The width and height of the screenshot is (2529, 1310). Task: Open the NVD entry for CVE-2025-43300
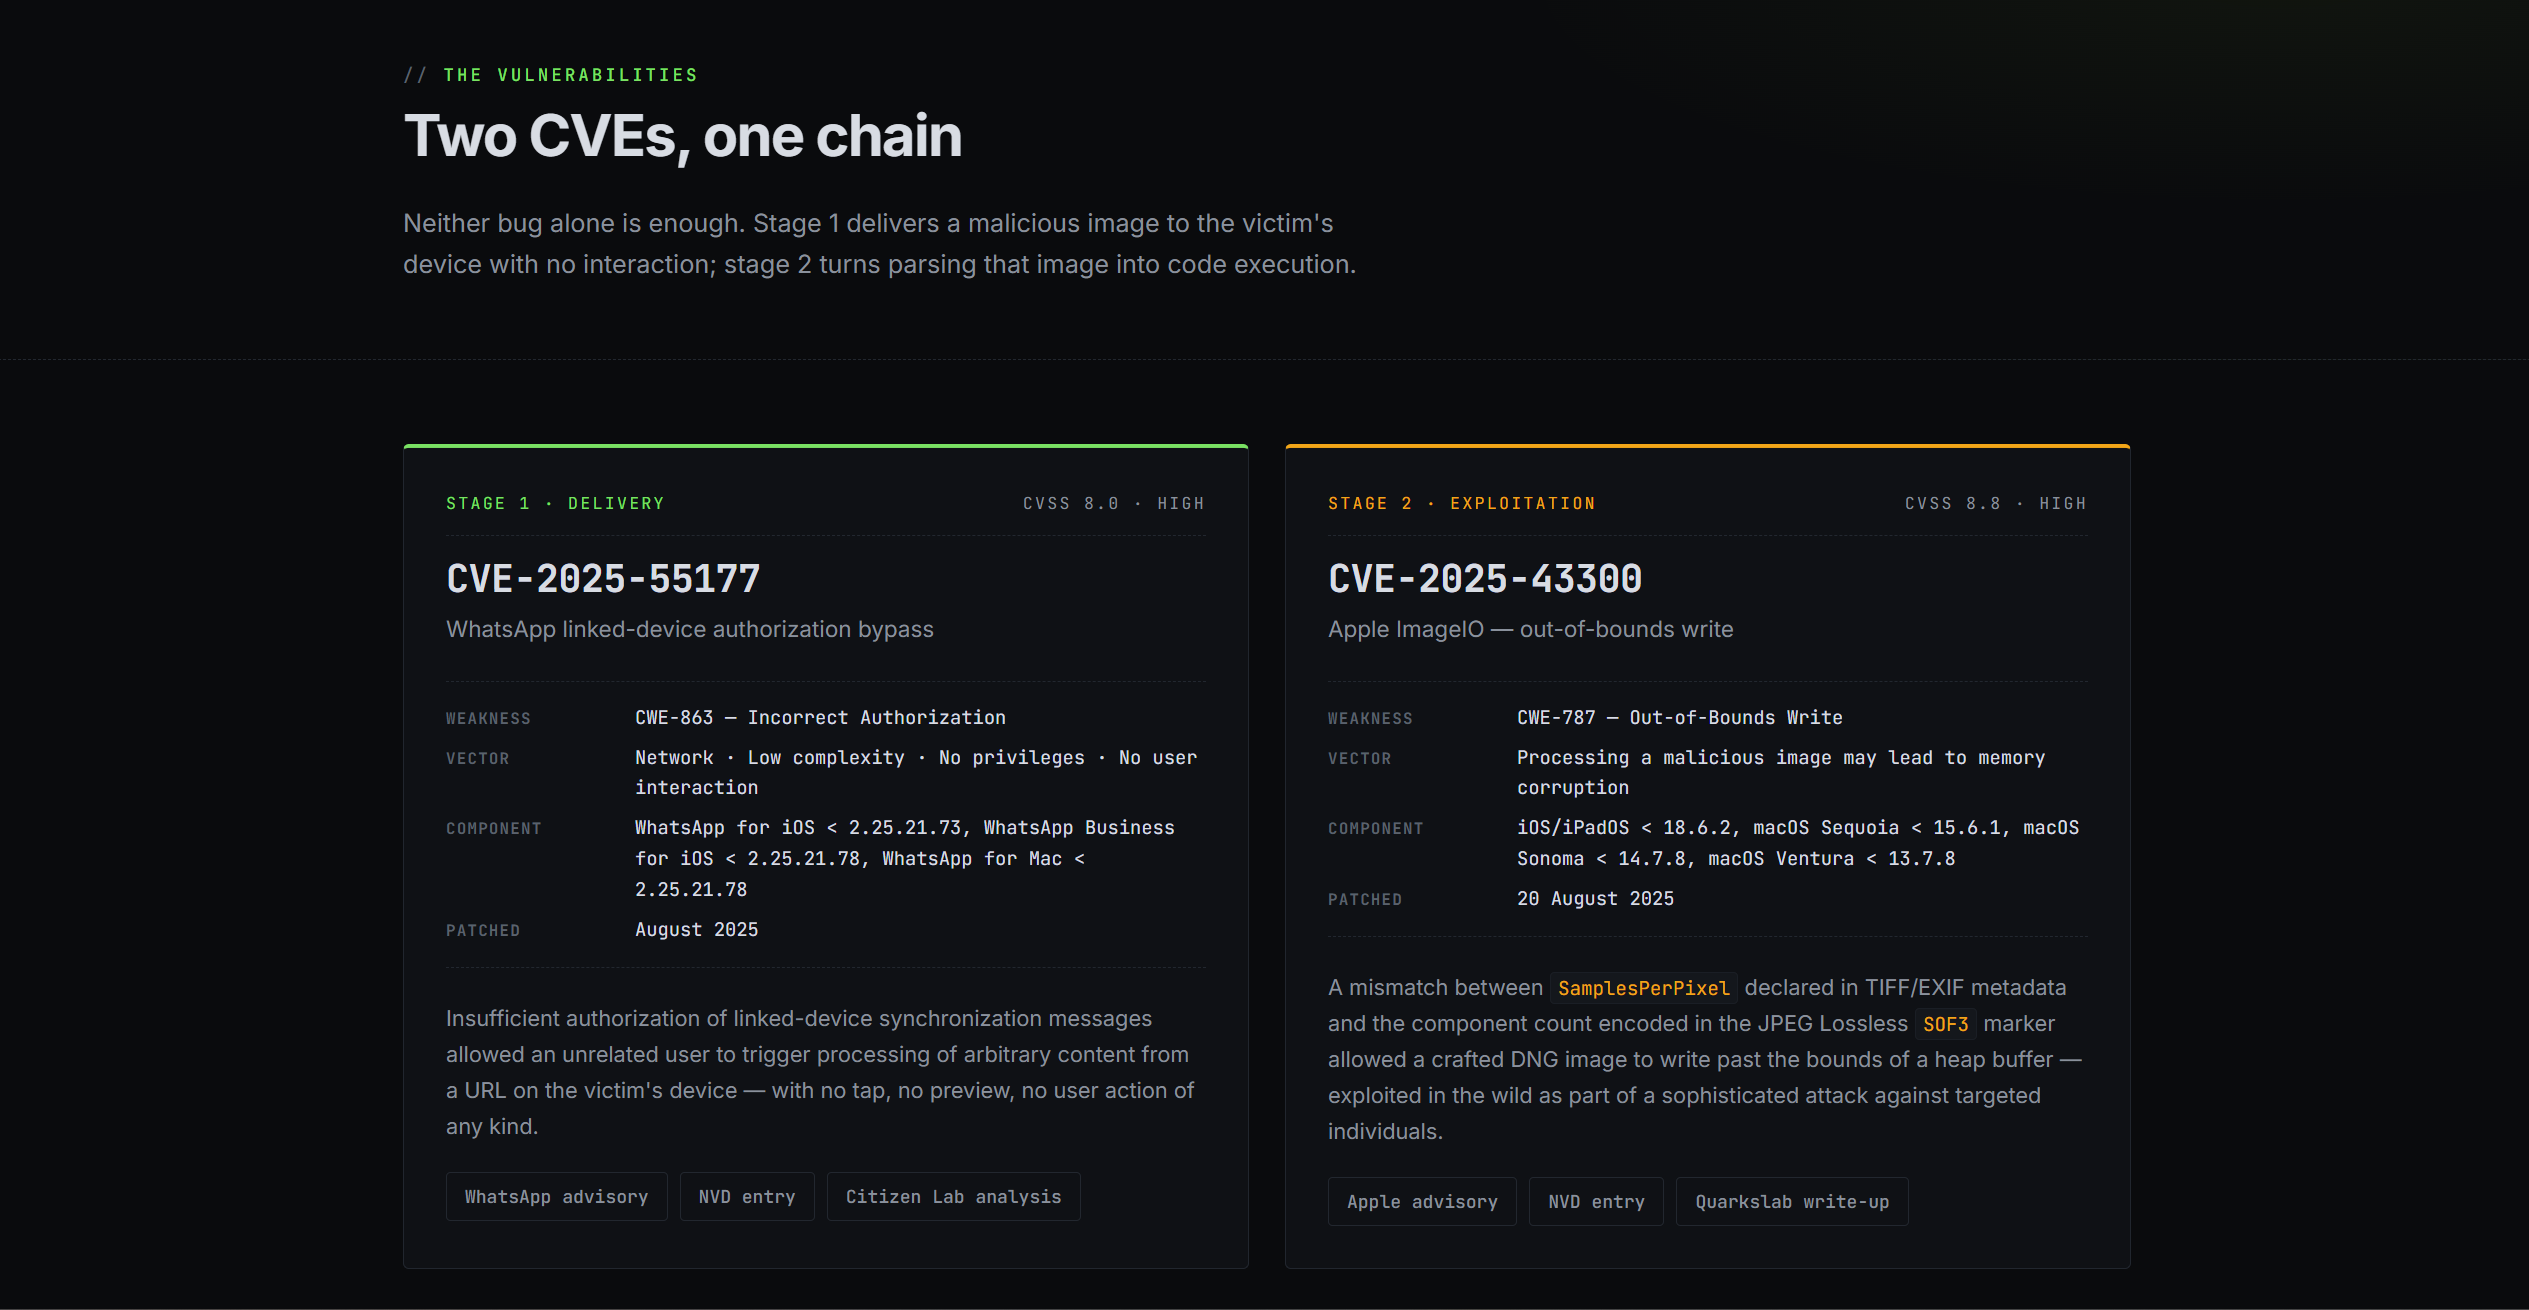(x=1595, y=1201)
